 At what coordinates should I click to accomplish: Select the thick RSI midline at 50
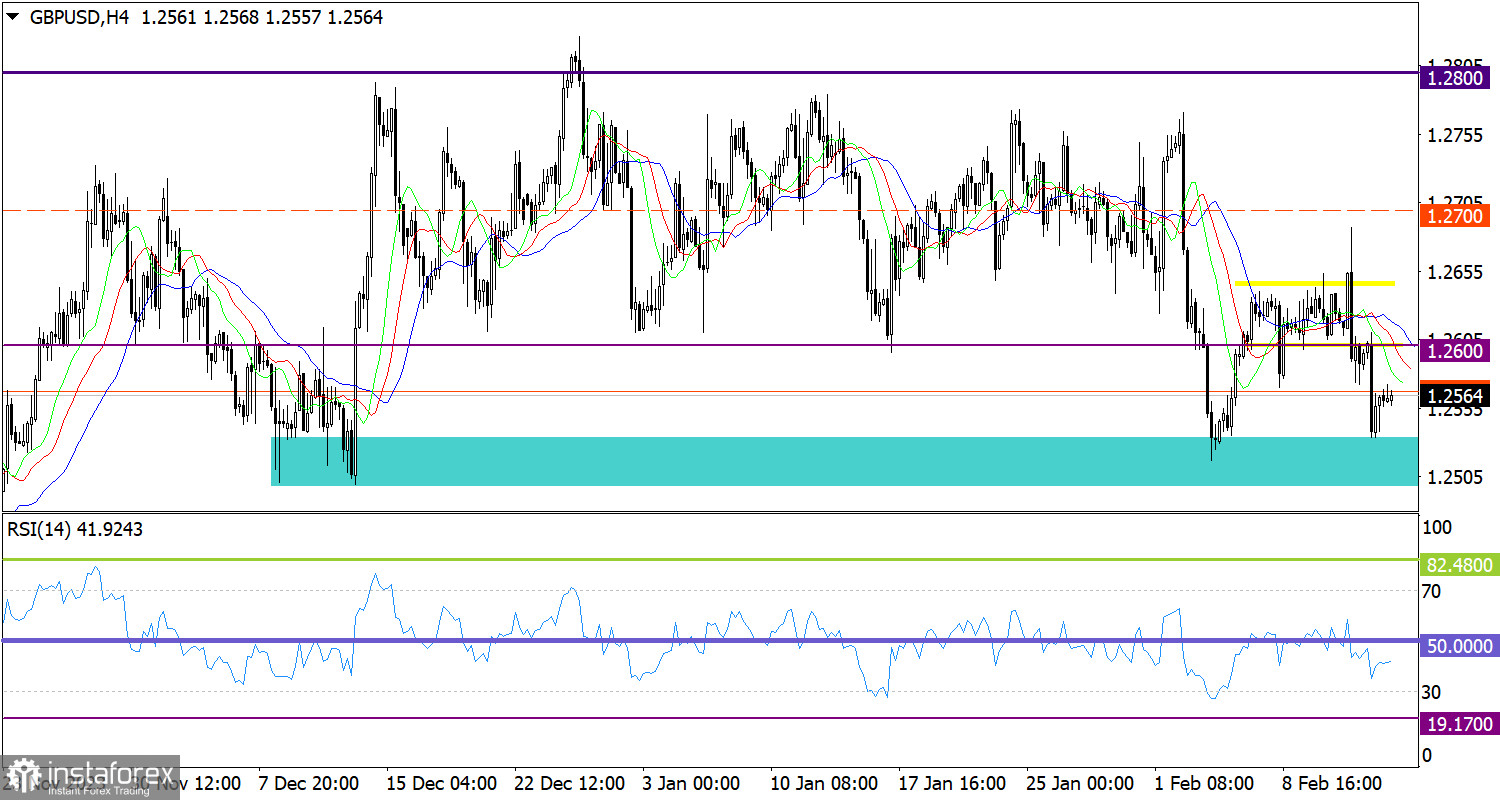709,640
